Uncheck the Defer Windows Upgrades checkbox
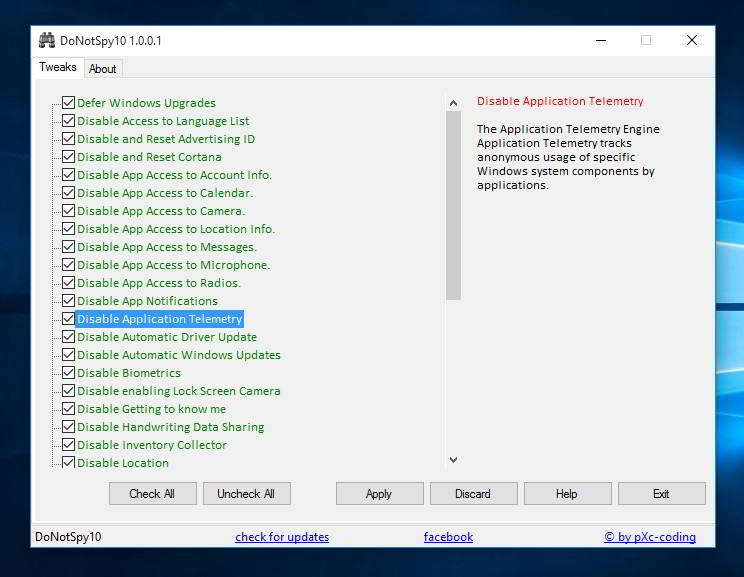 point(68,102)
